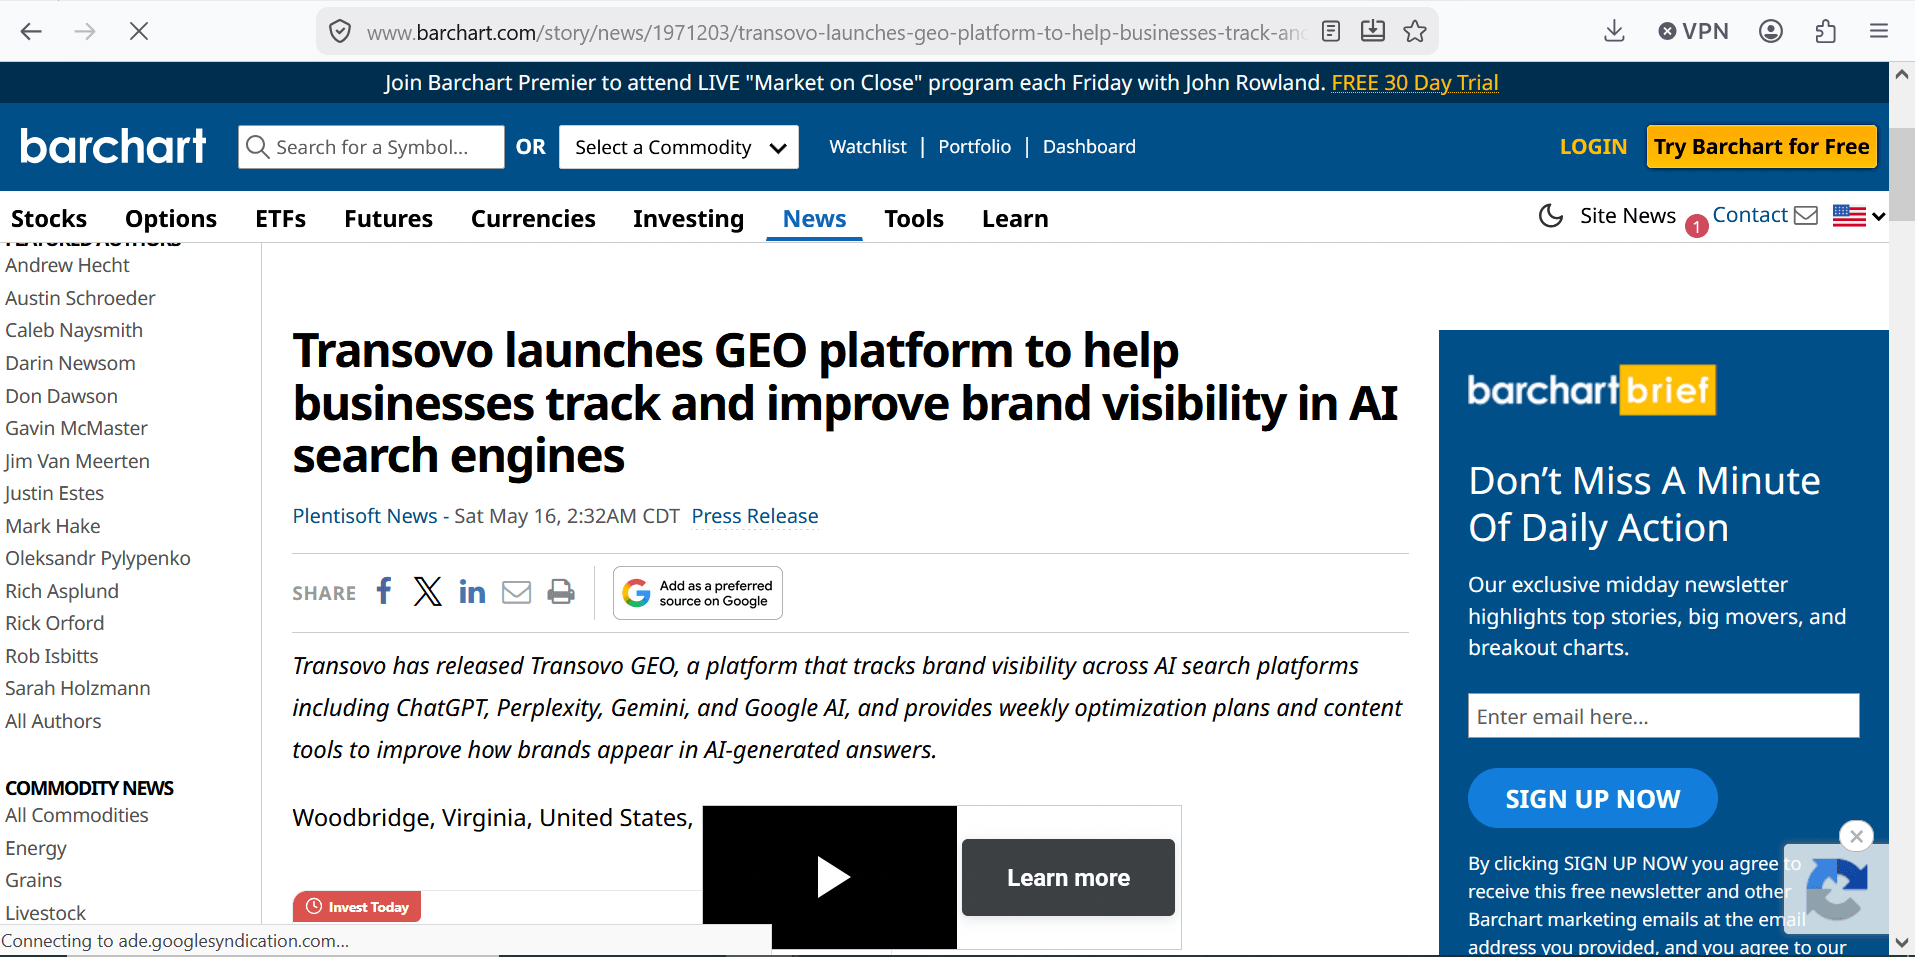Viewport: 1915px width, 957px height.
Task: Share article on LinkedIn
Action: (472, 592)
